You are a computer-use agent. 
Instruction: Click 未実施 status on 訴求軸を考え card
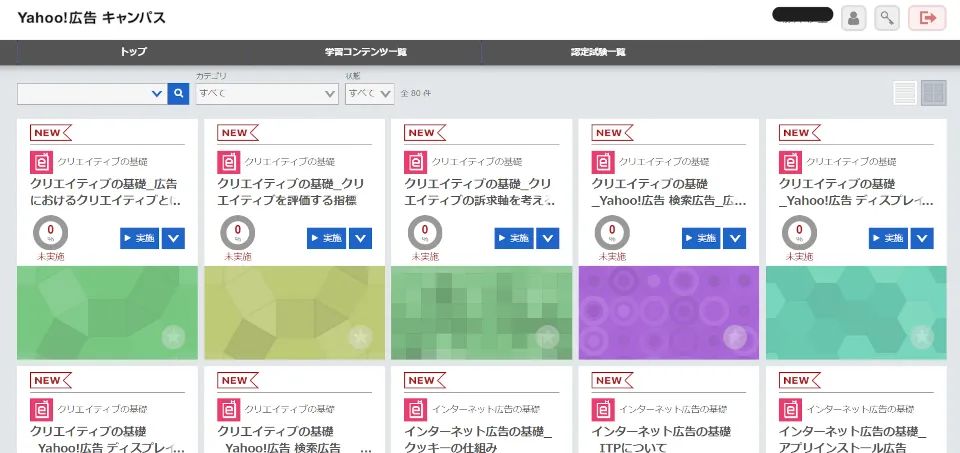425,256
